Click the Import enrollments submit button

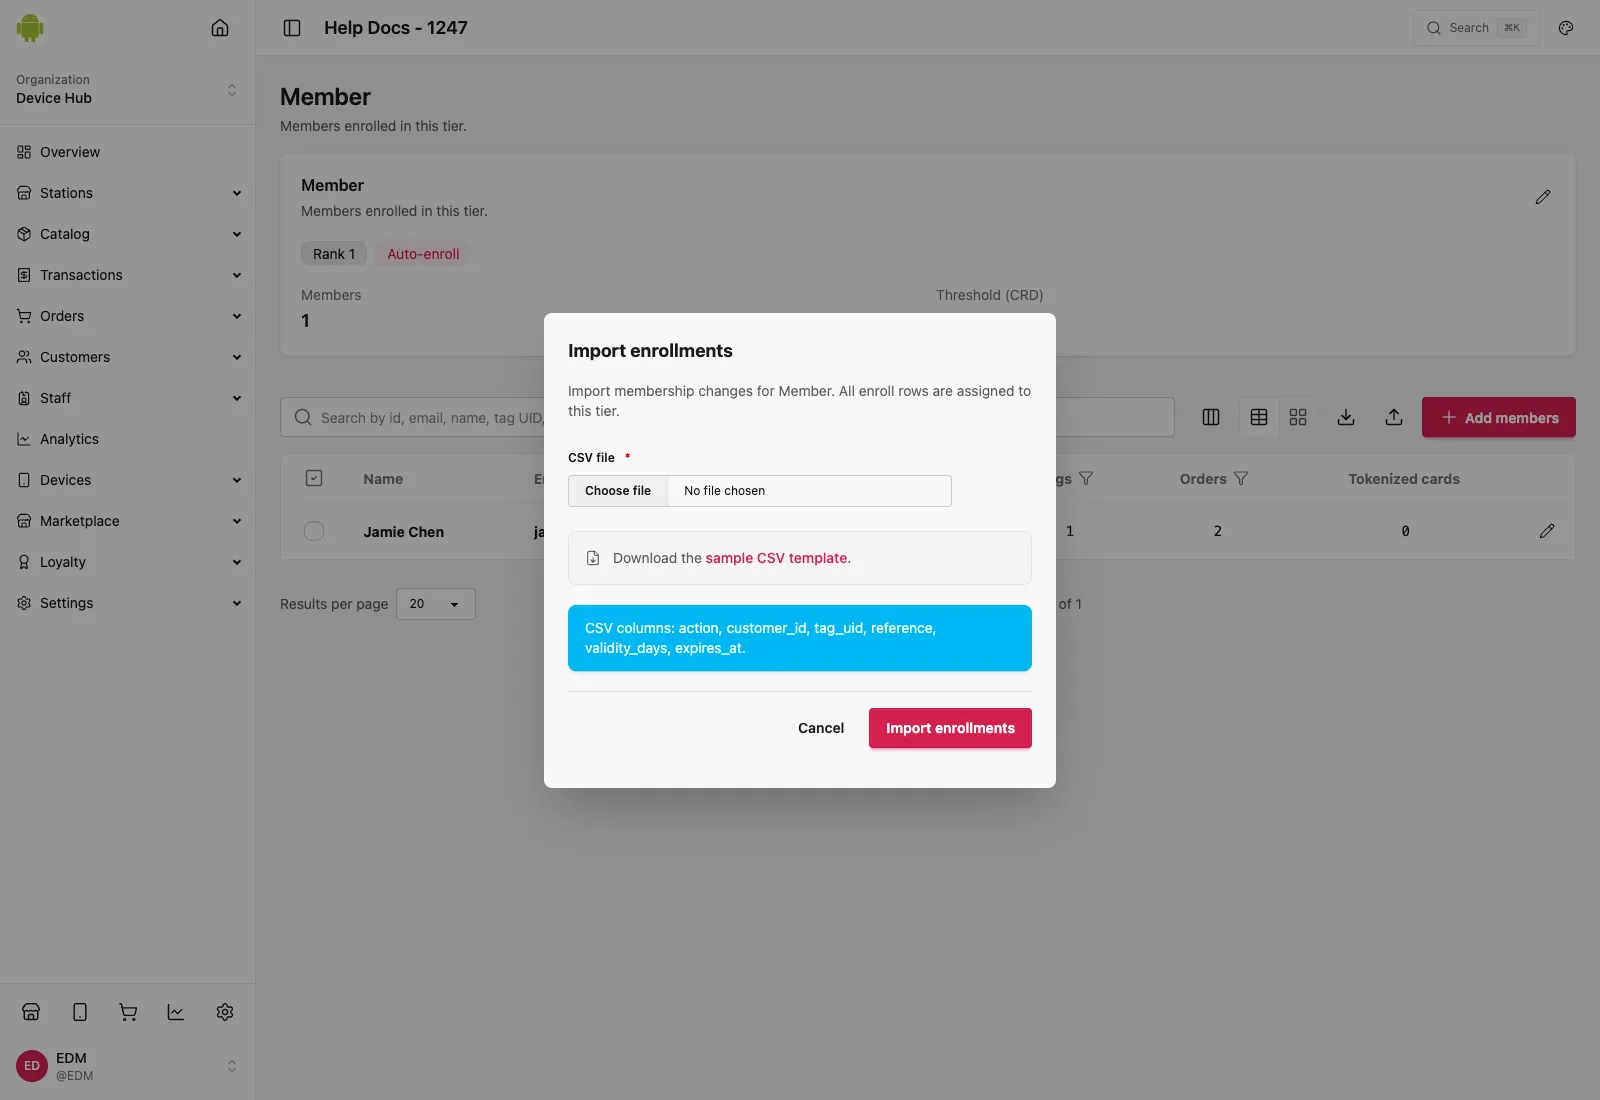coord(950,728)
